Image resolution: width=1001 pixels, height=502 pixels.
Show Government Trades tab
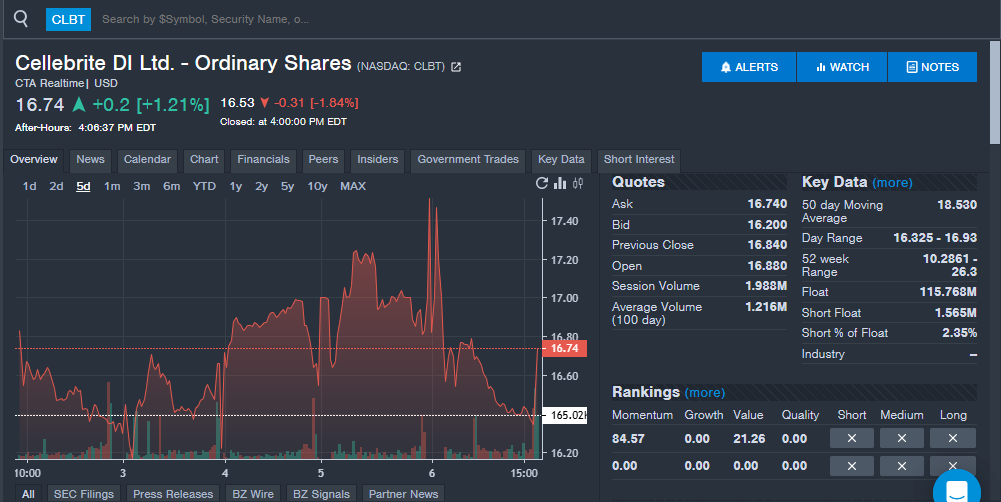468,160
